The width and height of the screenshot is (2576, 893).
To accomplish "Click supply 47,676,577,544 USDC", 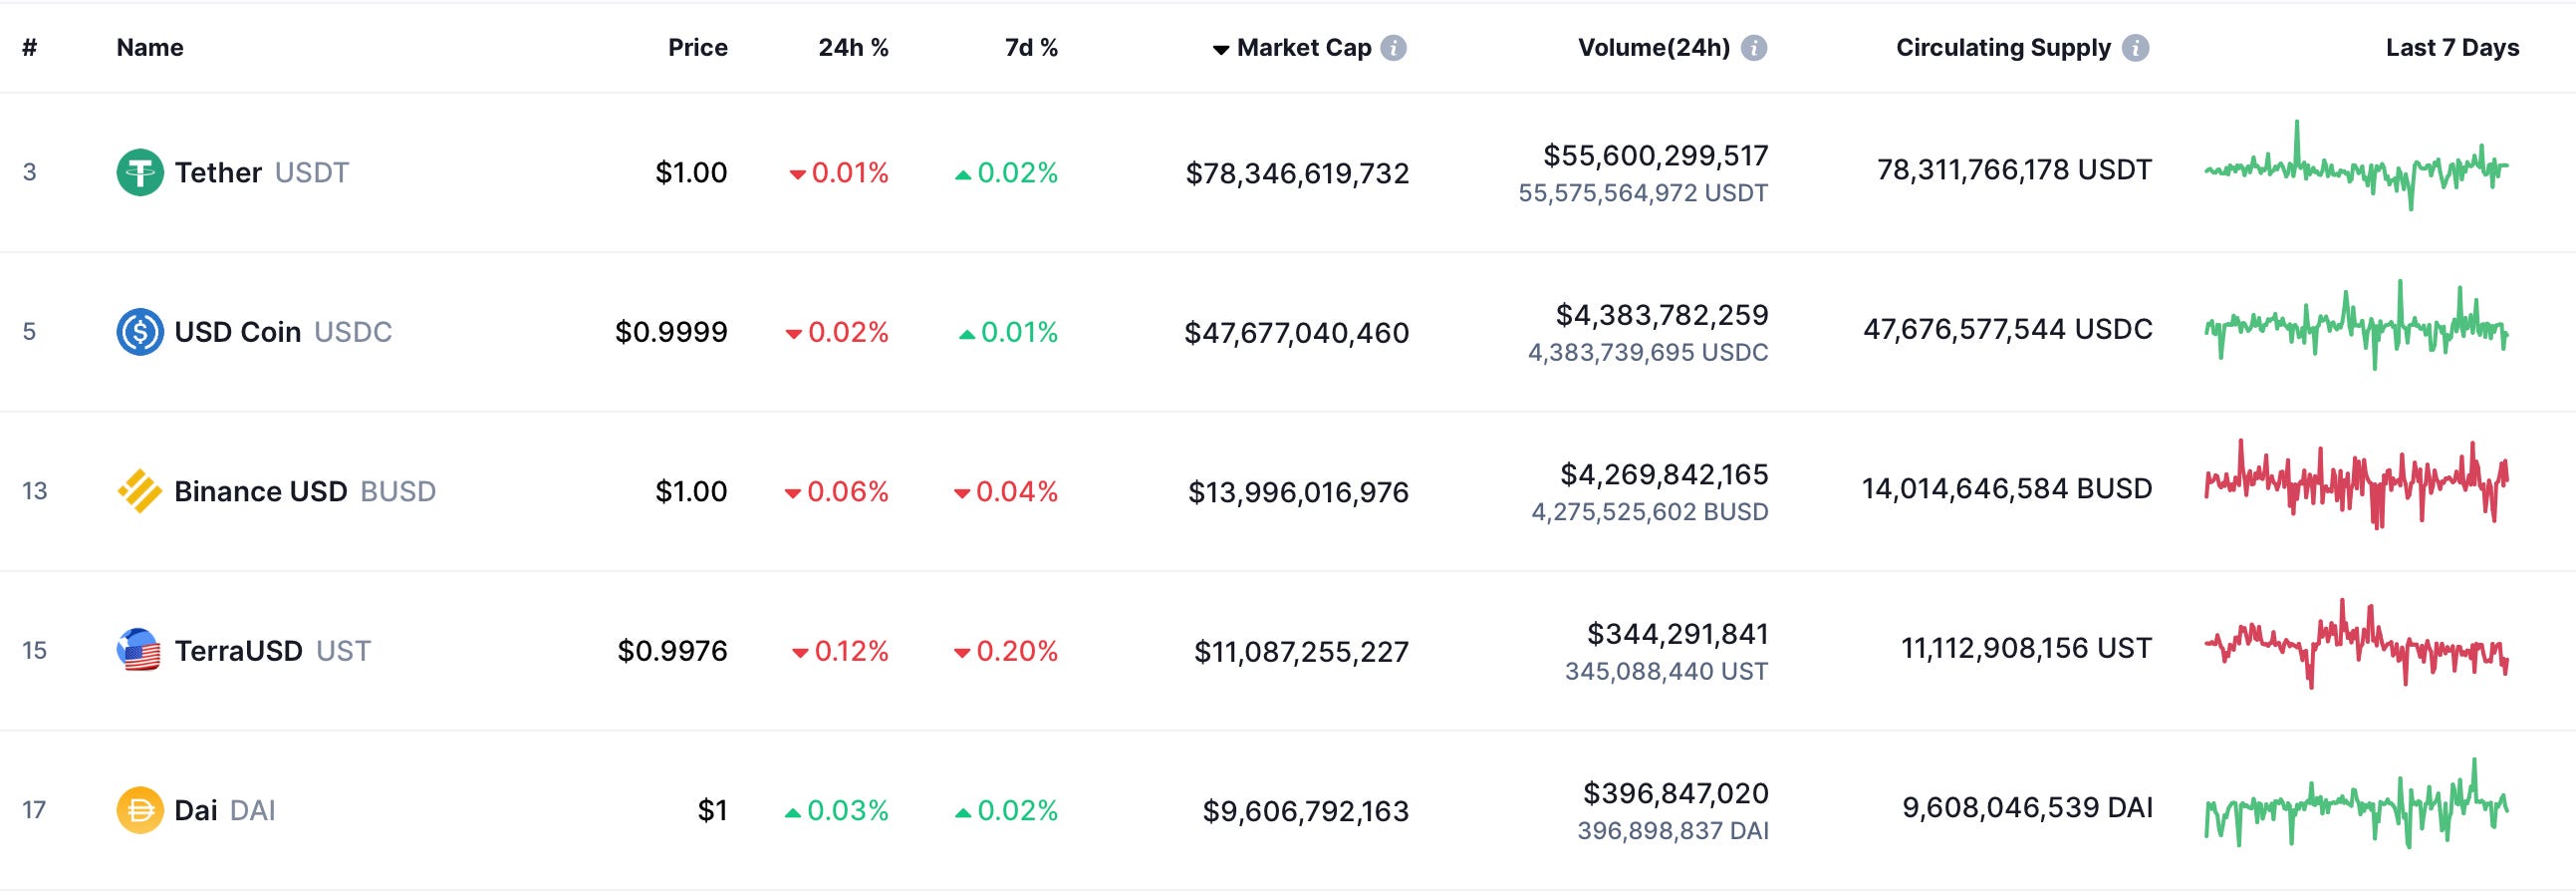I will click(x=2008, y=329).
